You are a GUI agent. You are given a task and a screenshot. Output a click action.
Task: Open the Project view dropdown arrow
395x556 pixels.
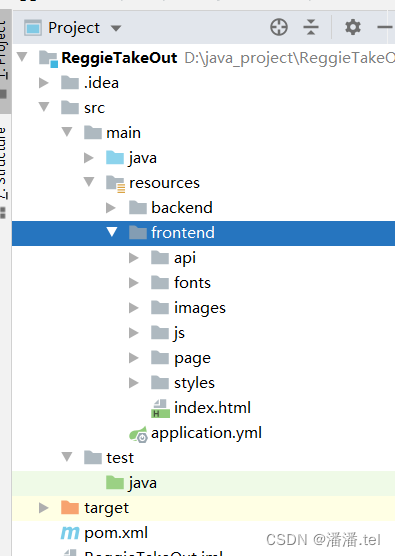click(116, 28)
